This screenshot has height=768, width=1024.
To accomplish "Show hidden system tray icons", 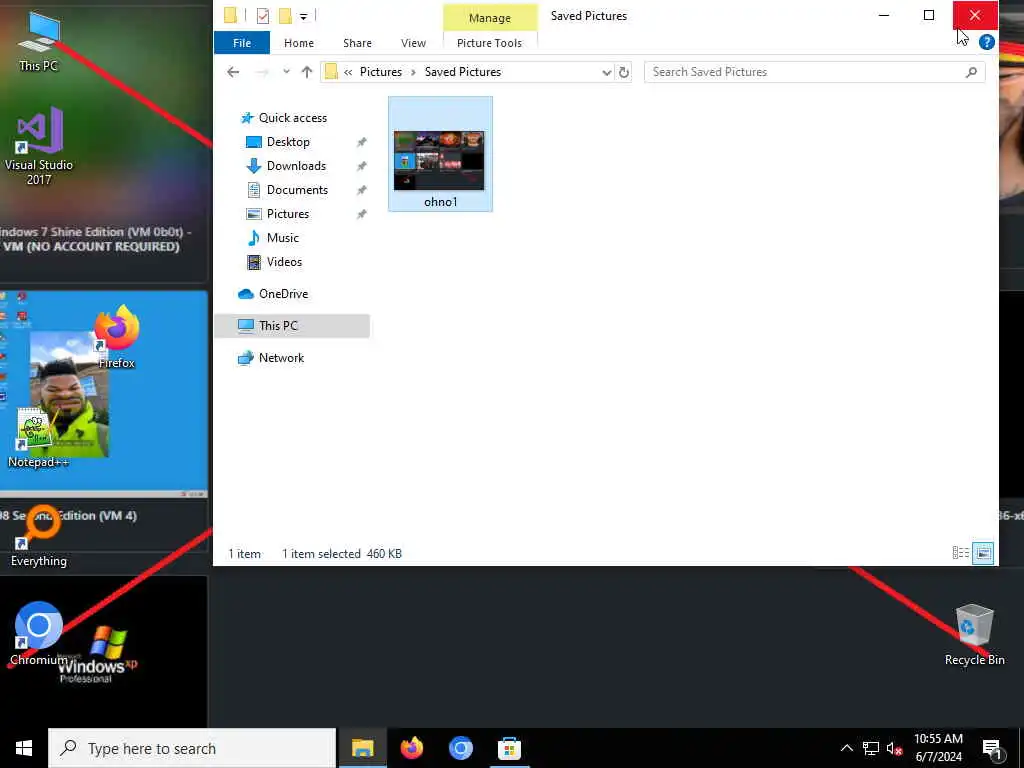I will coord(846,748).
